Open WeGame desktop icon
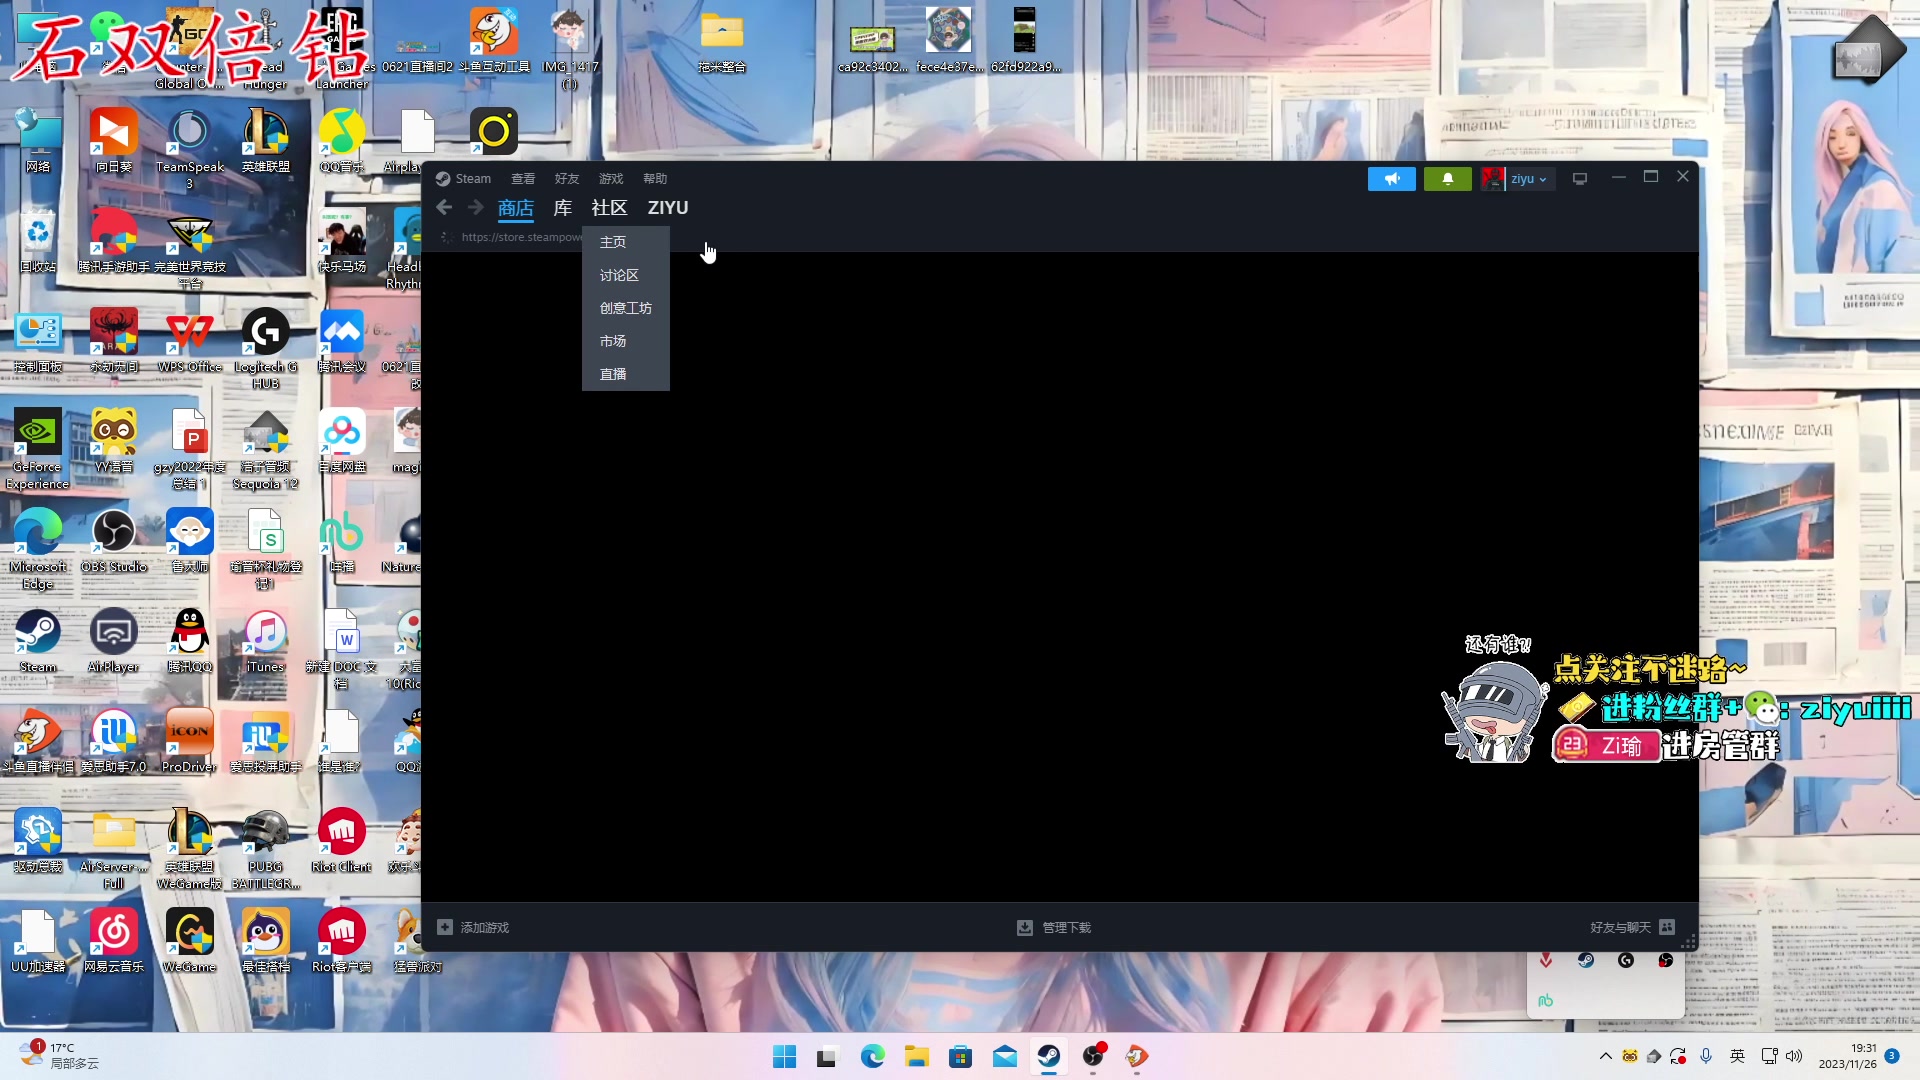 click(x=190, y=941)
